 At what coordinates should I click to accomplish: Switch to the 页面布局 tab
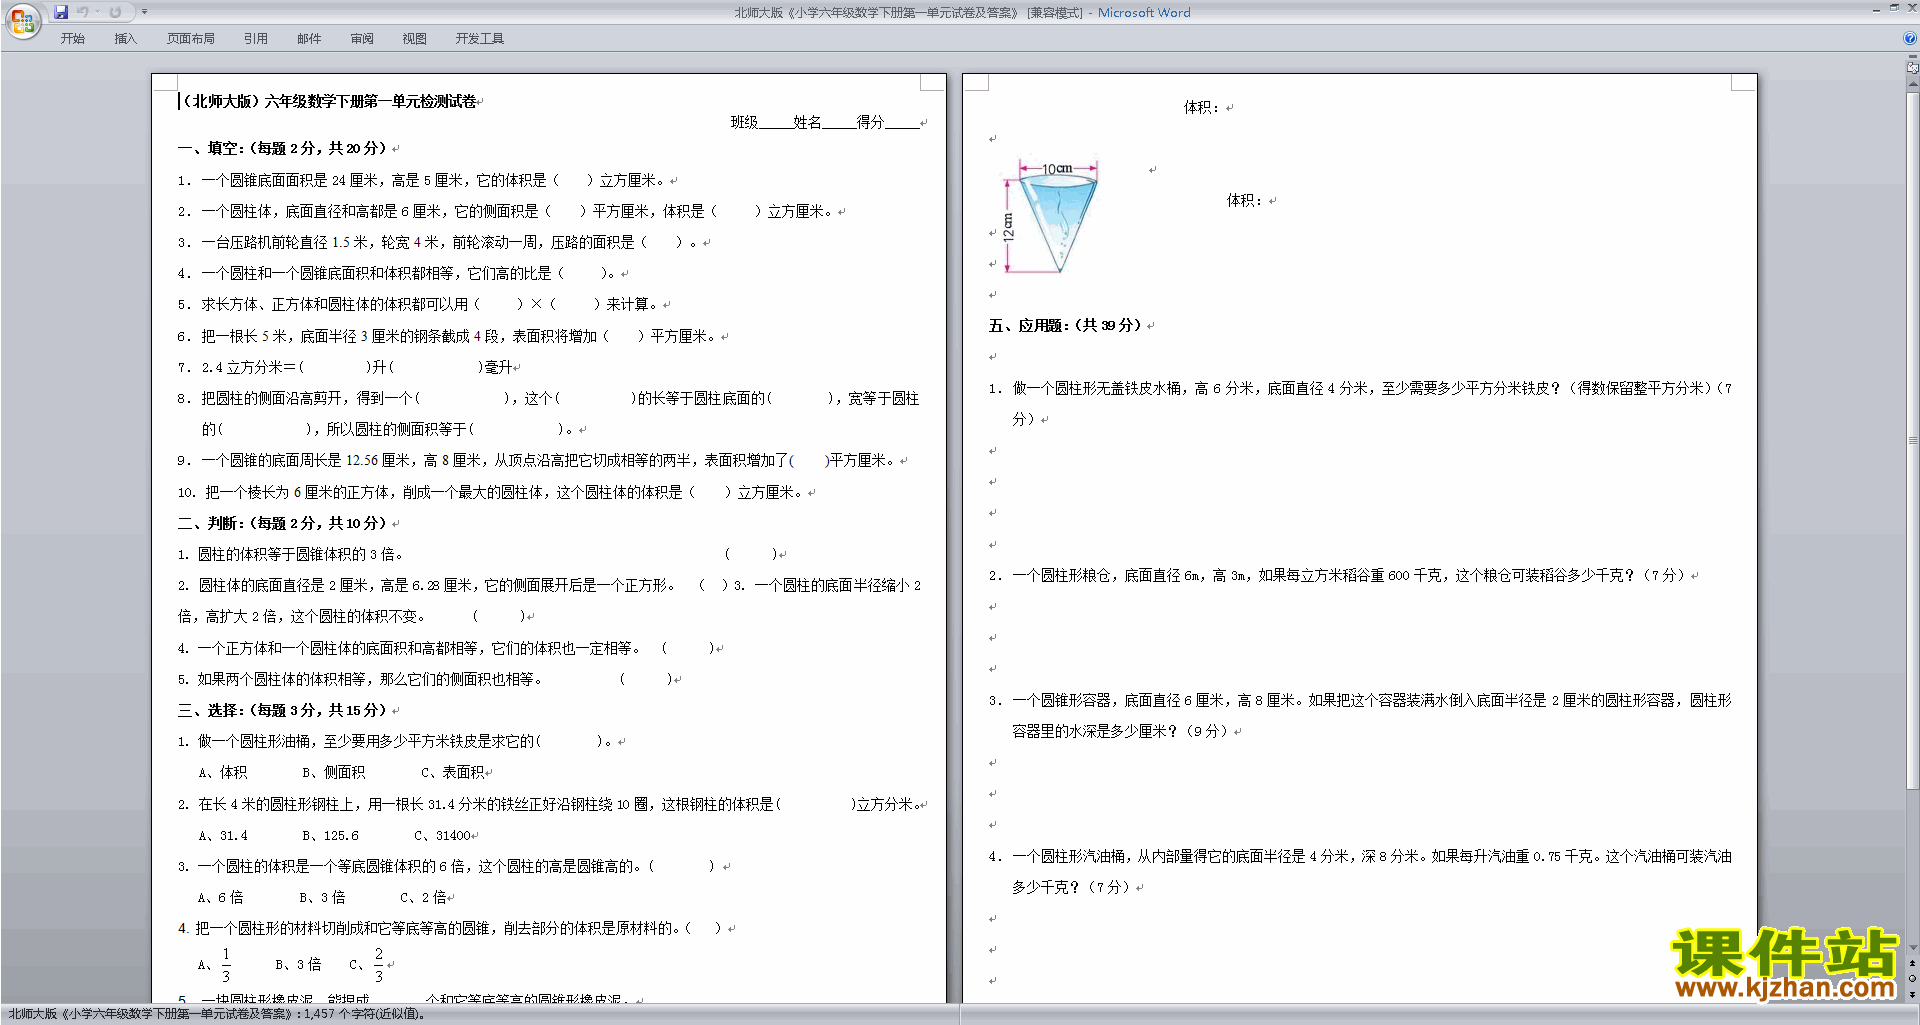[190, 39]
